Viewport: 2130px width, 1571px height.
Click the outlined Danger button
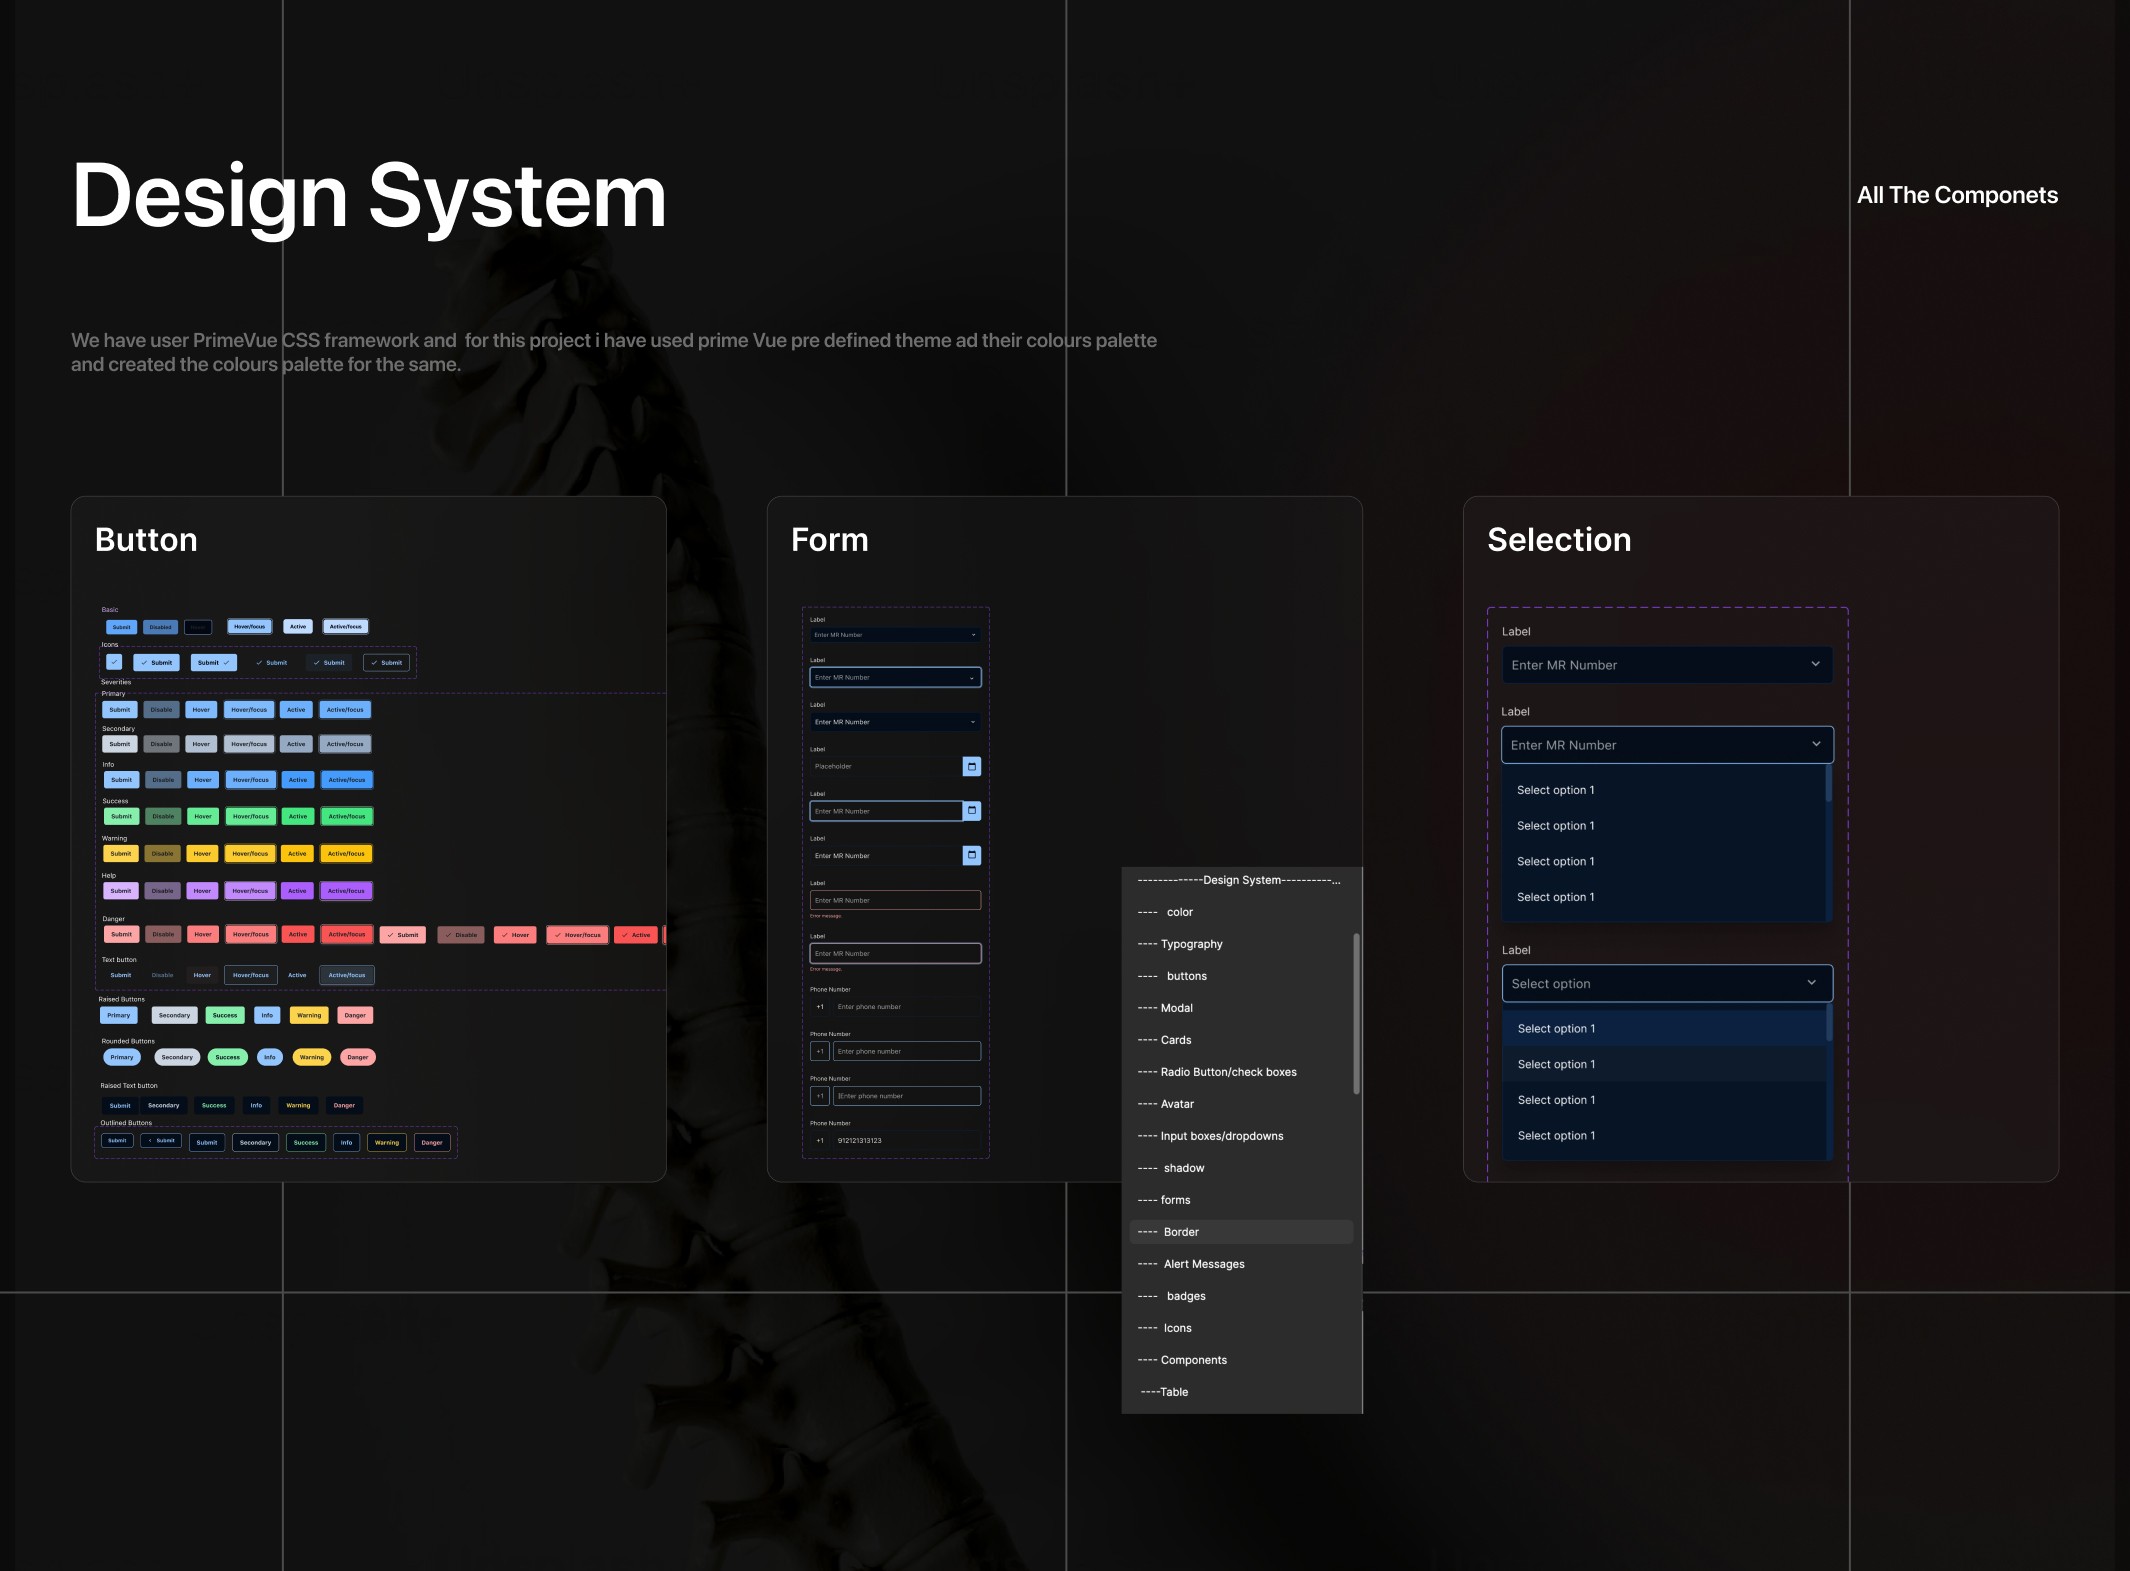432,1142
